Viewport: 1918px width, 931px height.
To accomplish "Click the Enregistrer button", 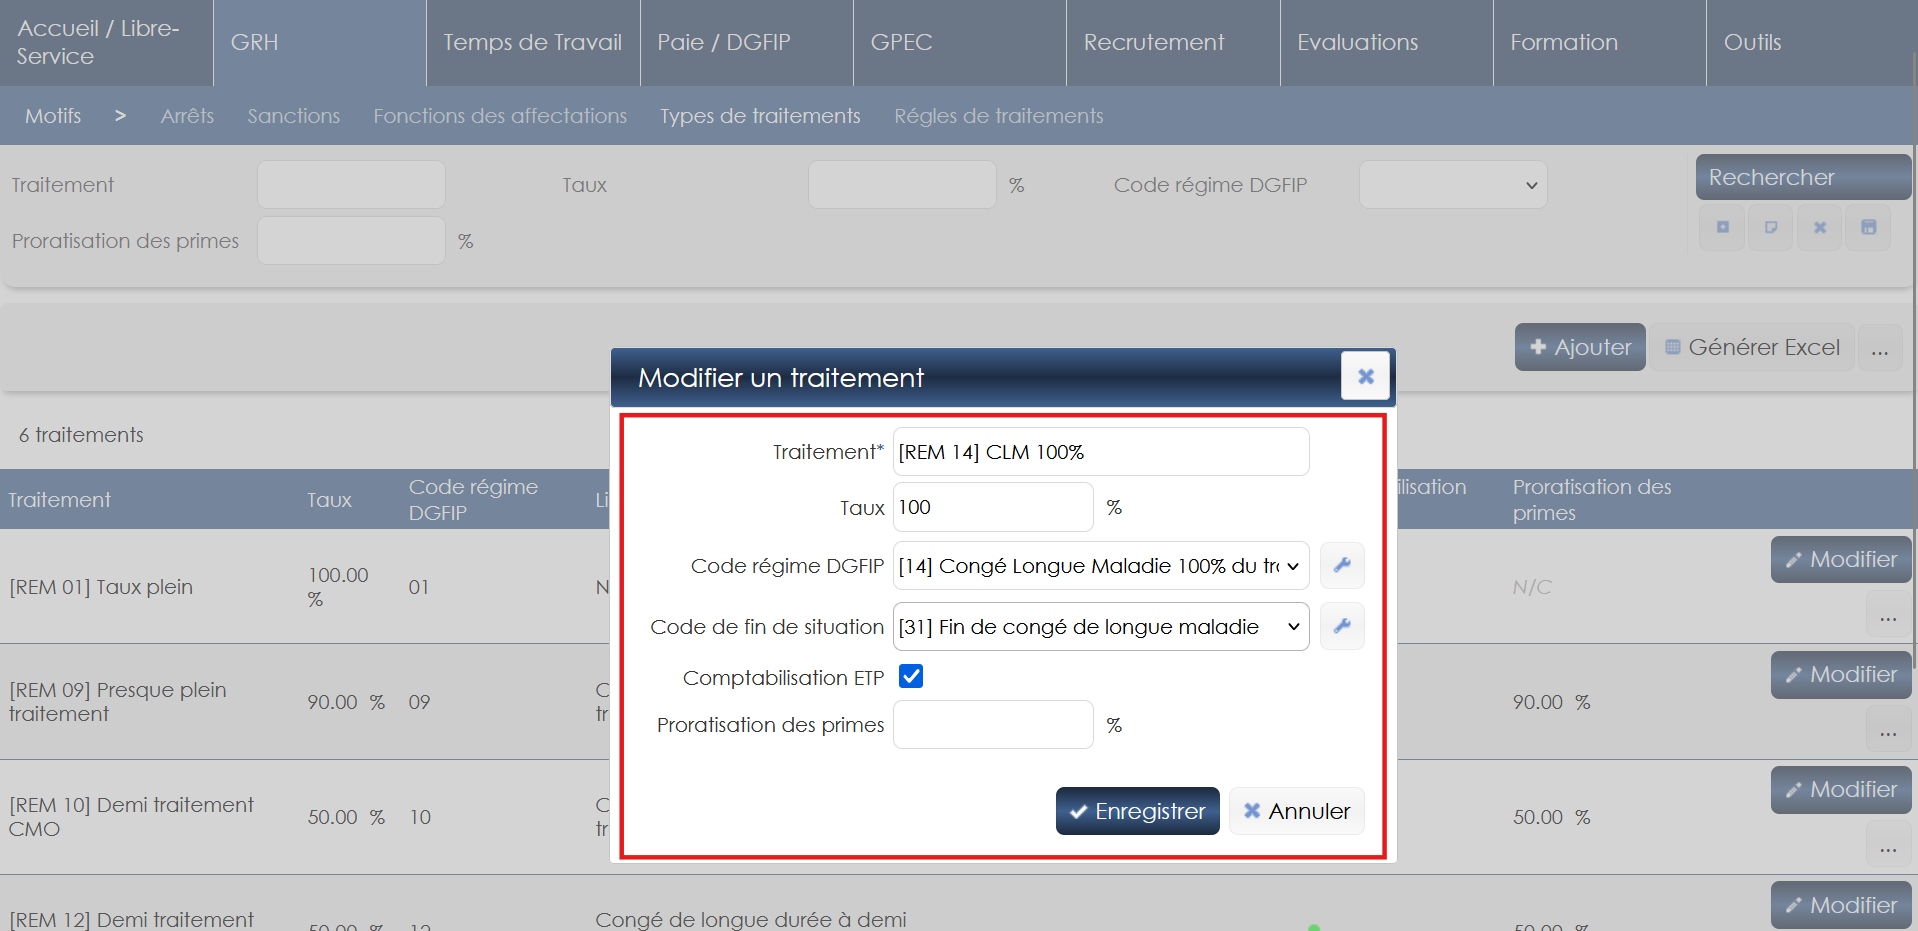I will click(1137, 811).
